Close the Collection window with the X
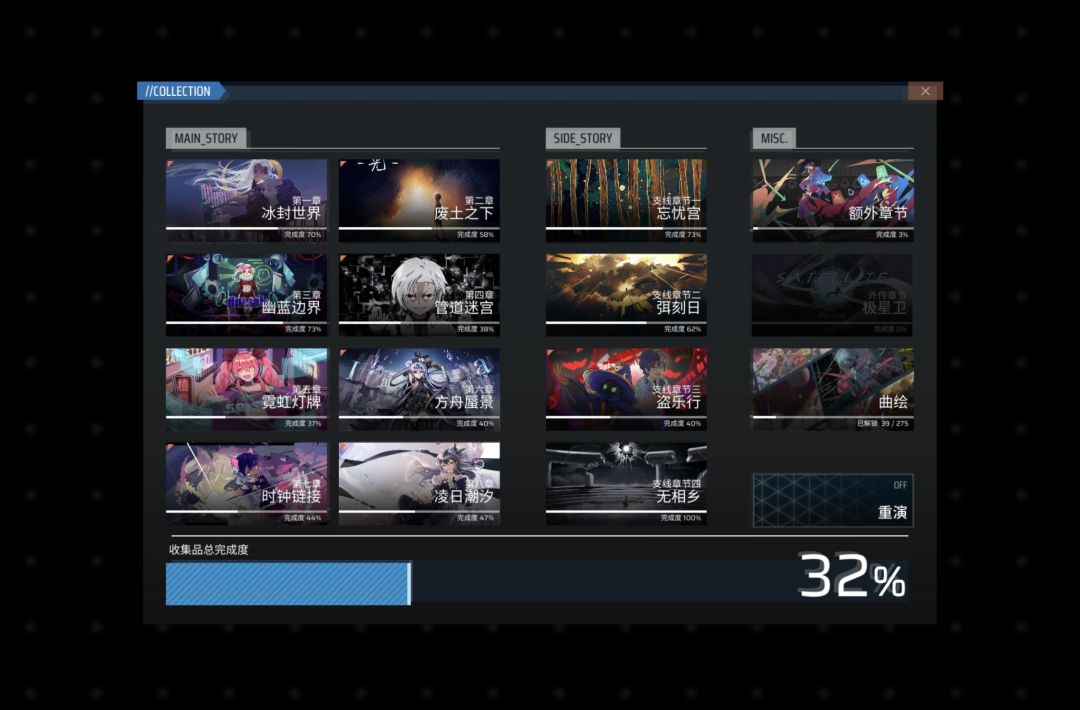1080x710 pixels. (925, 91)
